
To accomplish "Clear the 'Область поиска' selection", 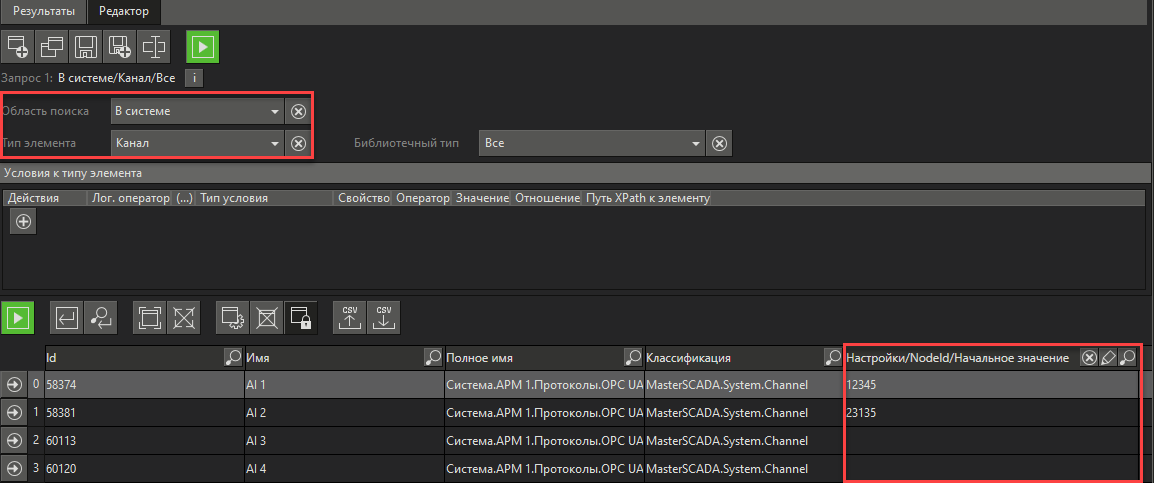I will tap(298, 111).
